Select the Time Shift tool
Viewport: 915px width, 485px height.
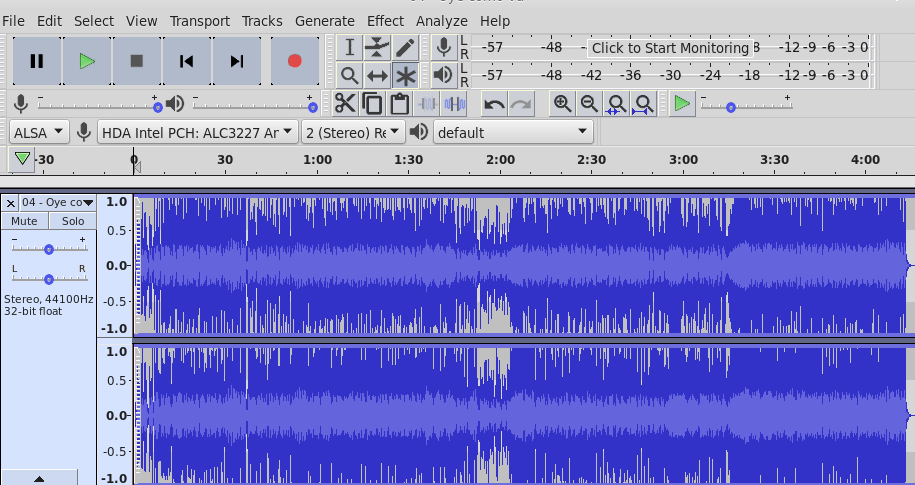[x=377, y=75]
